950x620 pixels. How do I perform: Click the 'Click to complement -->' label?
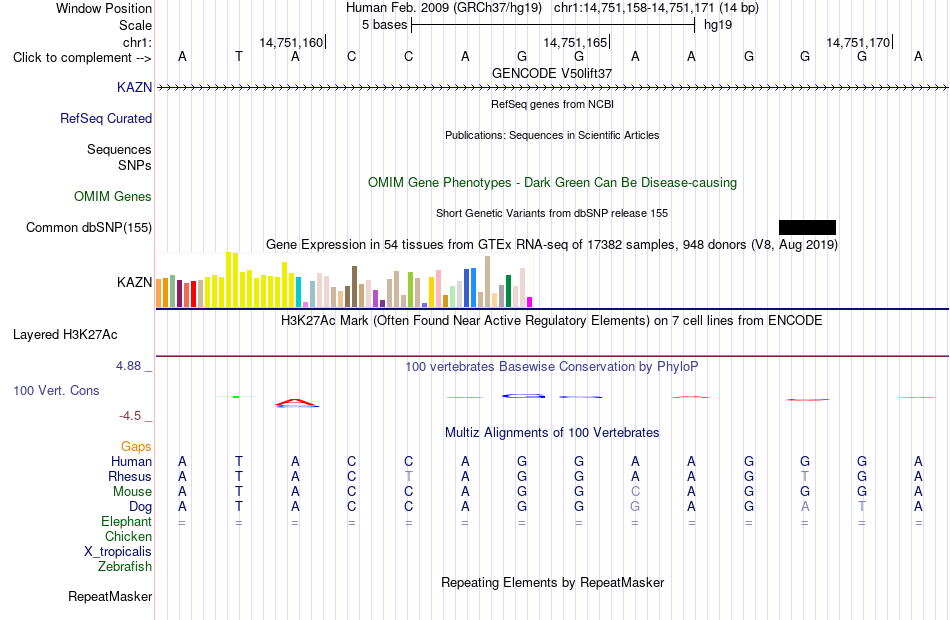click(x=82, y=58)
